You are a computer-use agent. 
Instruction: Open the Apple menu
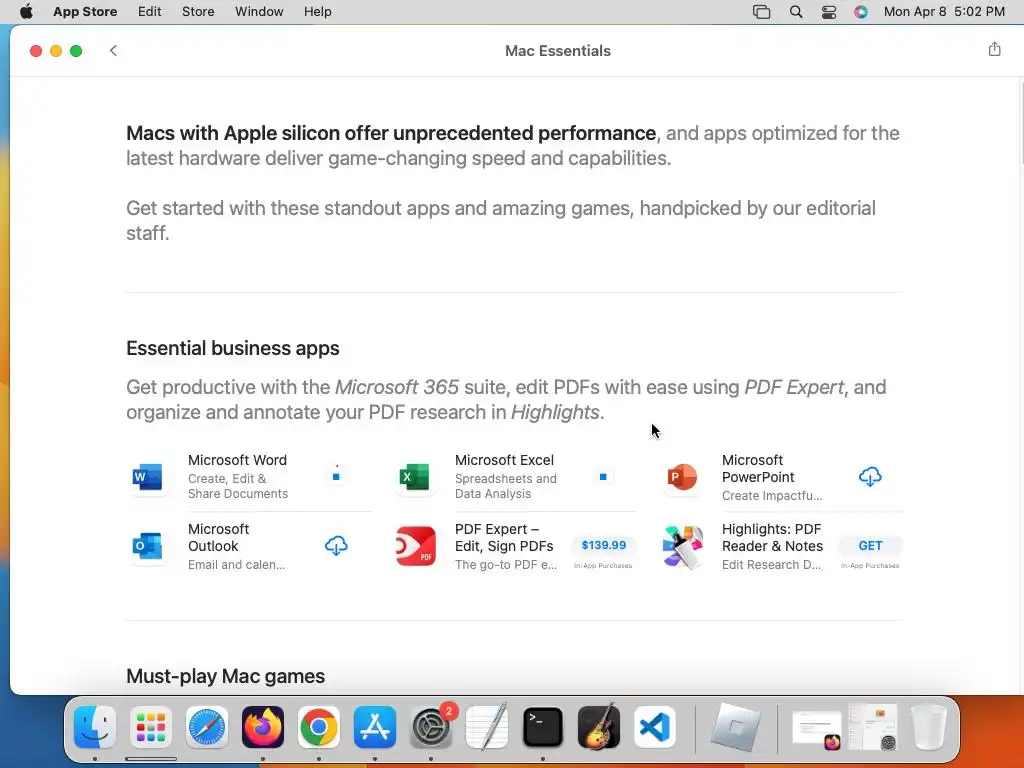26,12
